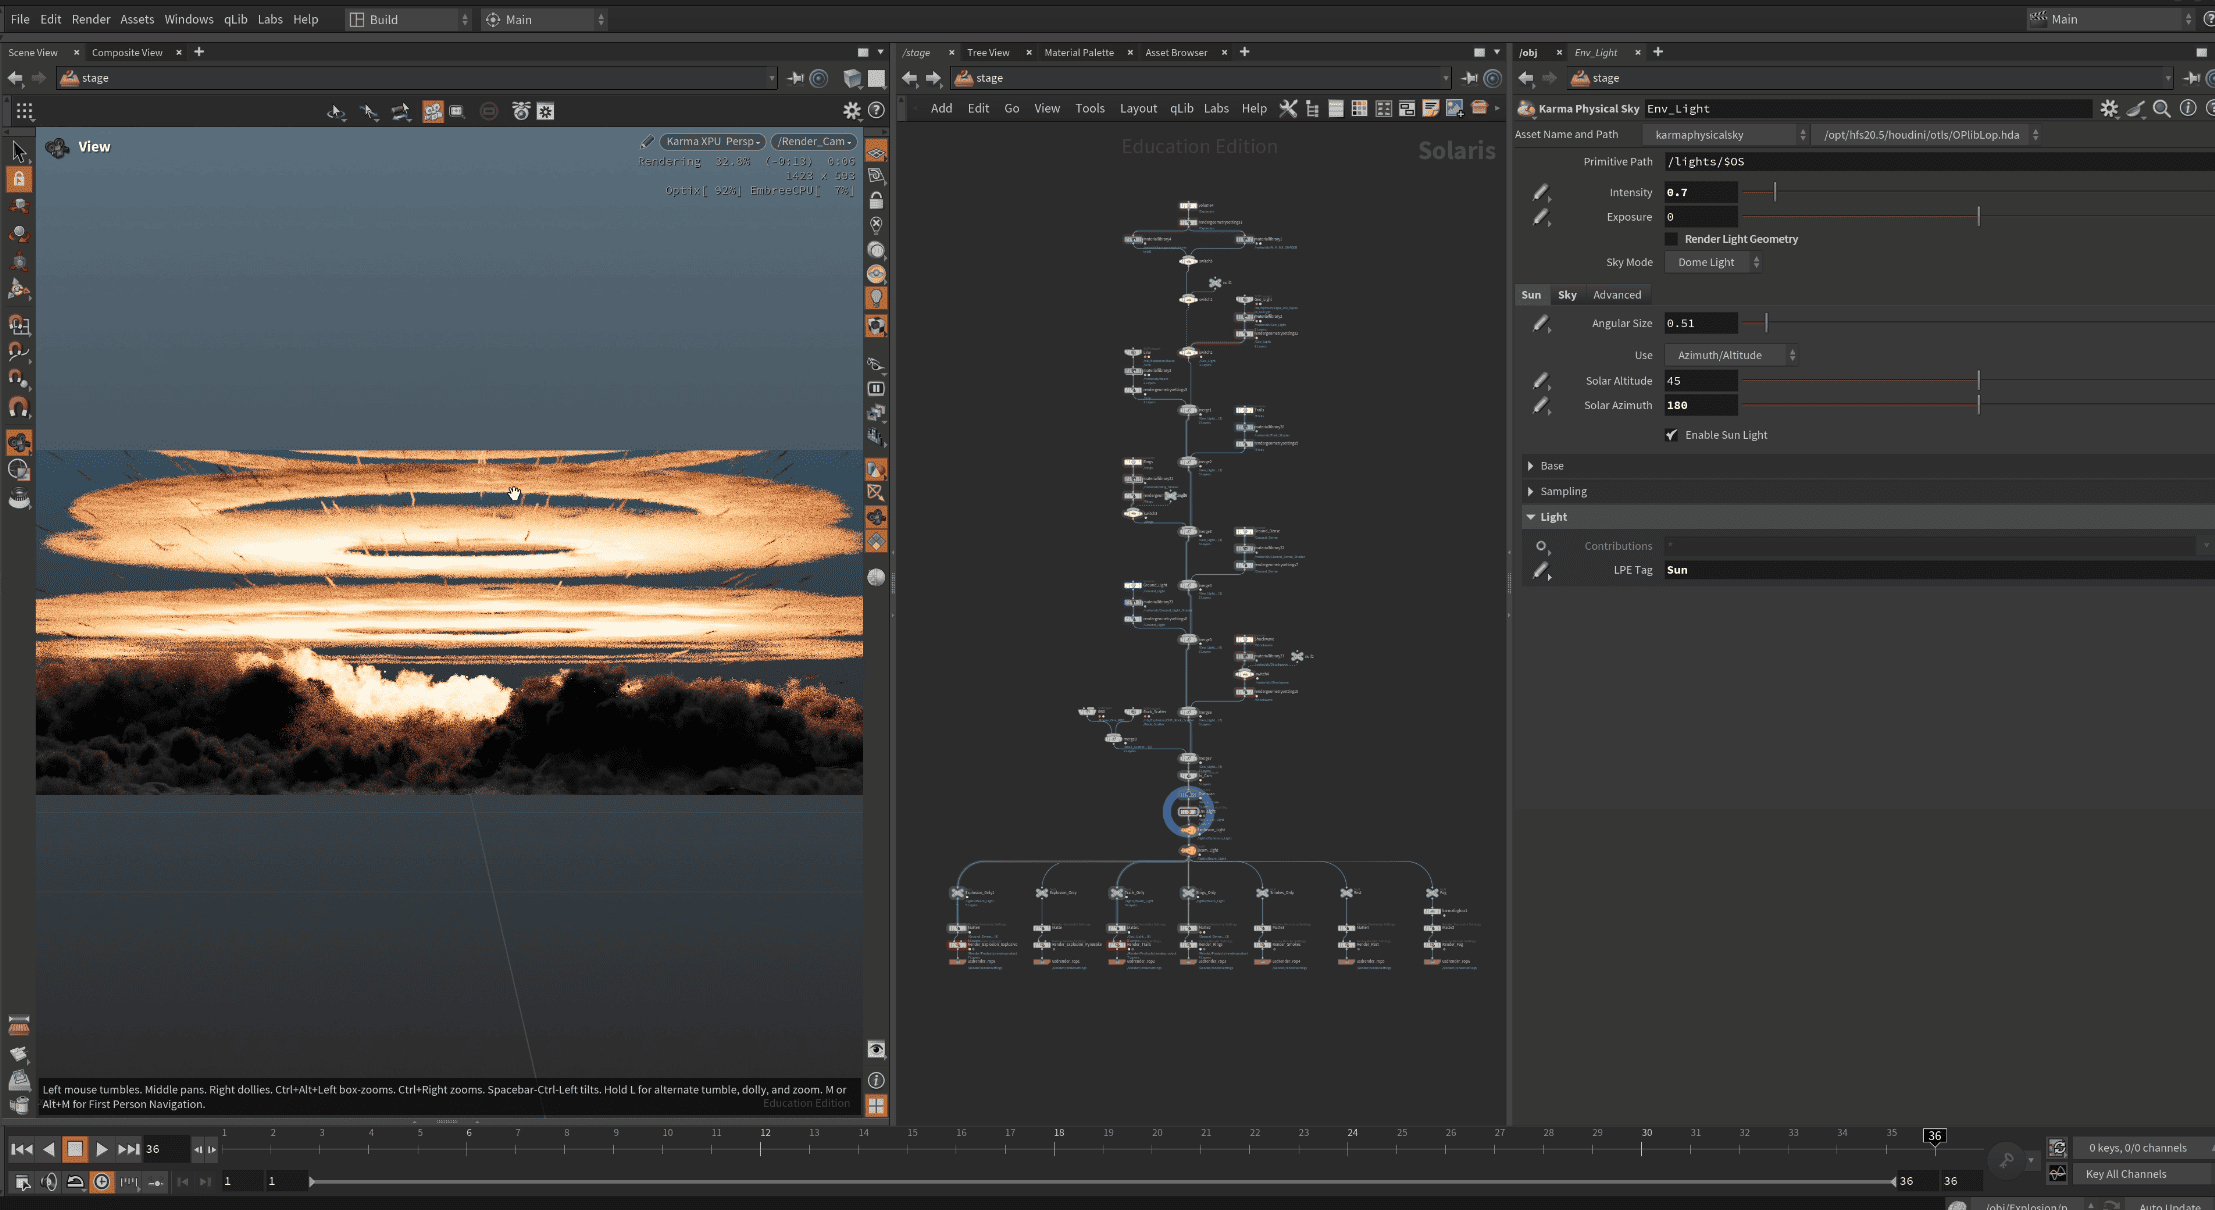Open the Karma XPU Persp dropdown

click(712, 142)
